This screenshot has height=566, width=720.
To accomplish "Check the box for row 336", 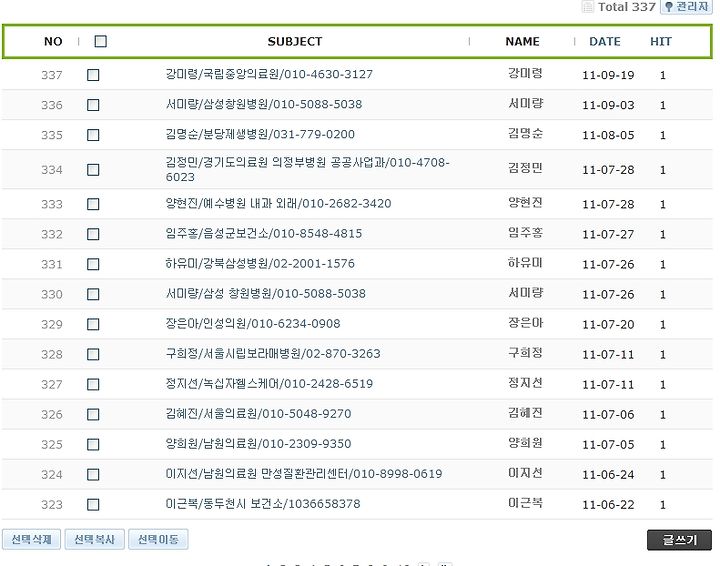I will 93,105.
